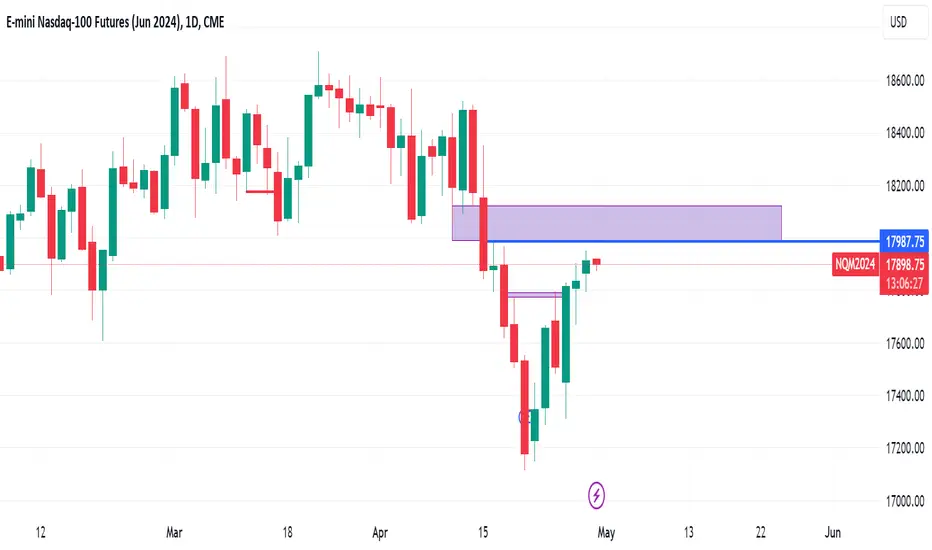Viewport: 932px width, 550px height.
Task: Select the blue horizontal line at 17987.75
Action: [684, 241]
